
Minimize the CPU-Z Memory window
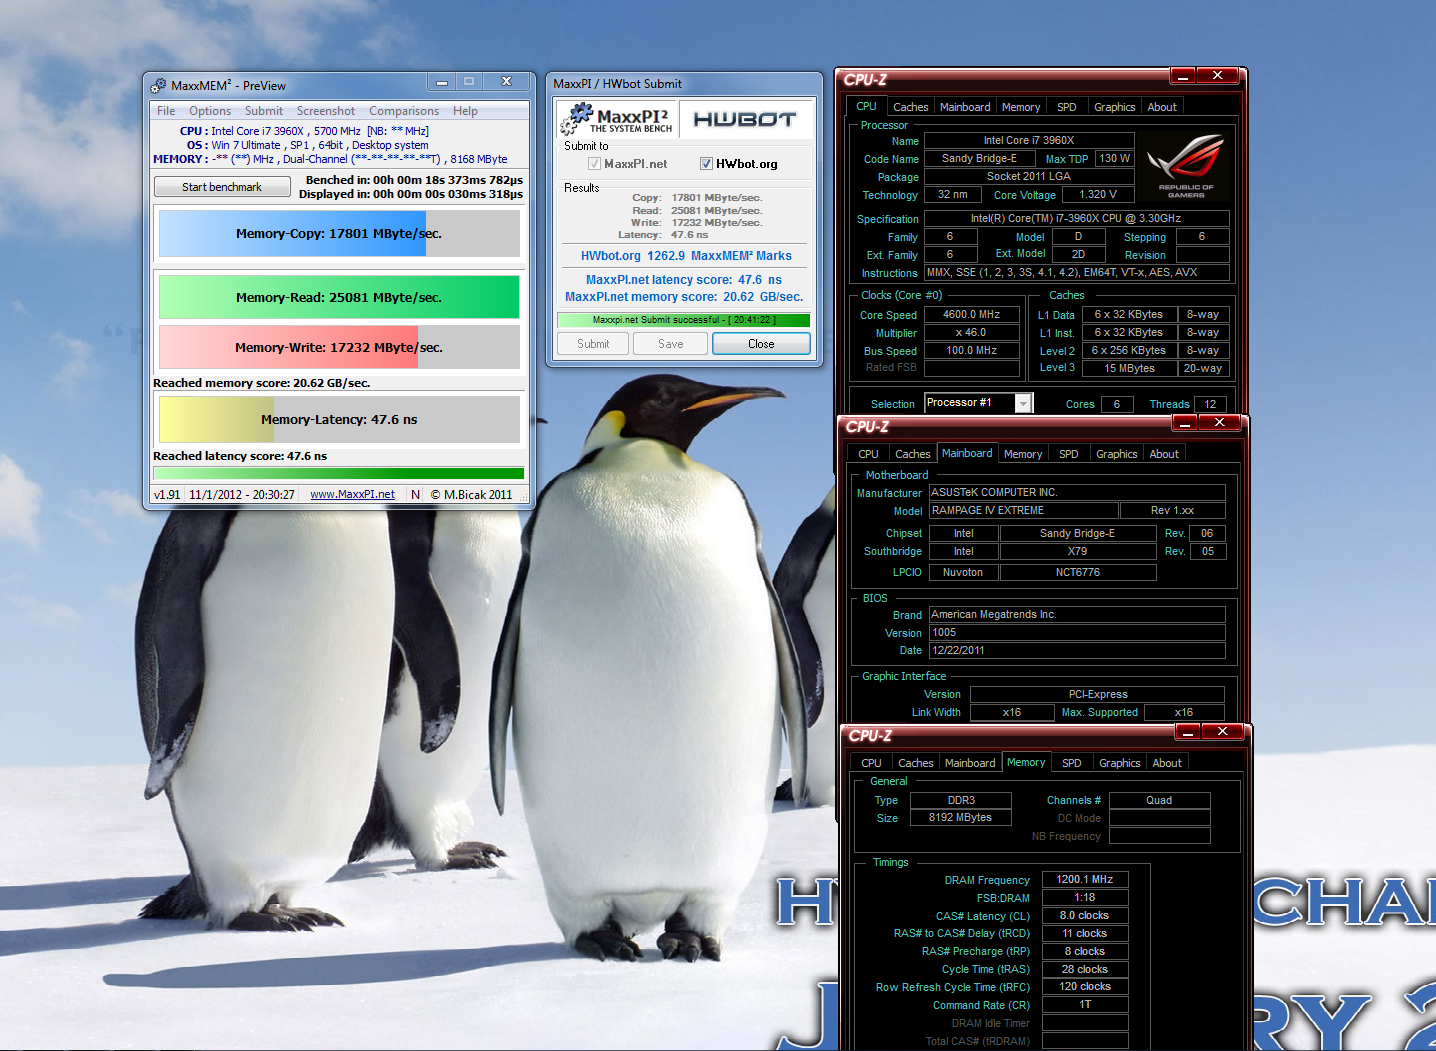[1187, 732]
